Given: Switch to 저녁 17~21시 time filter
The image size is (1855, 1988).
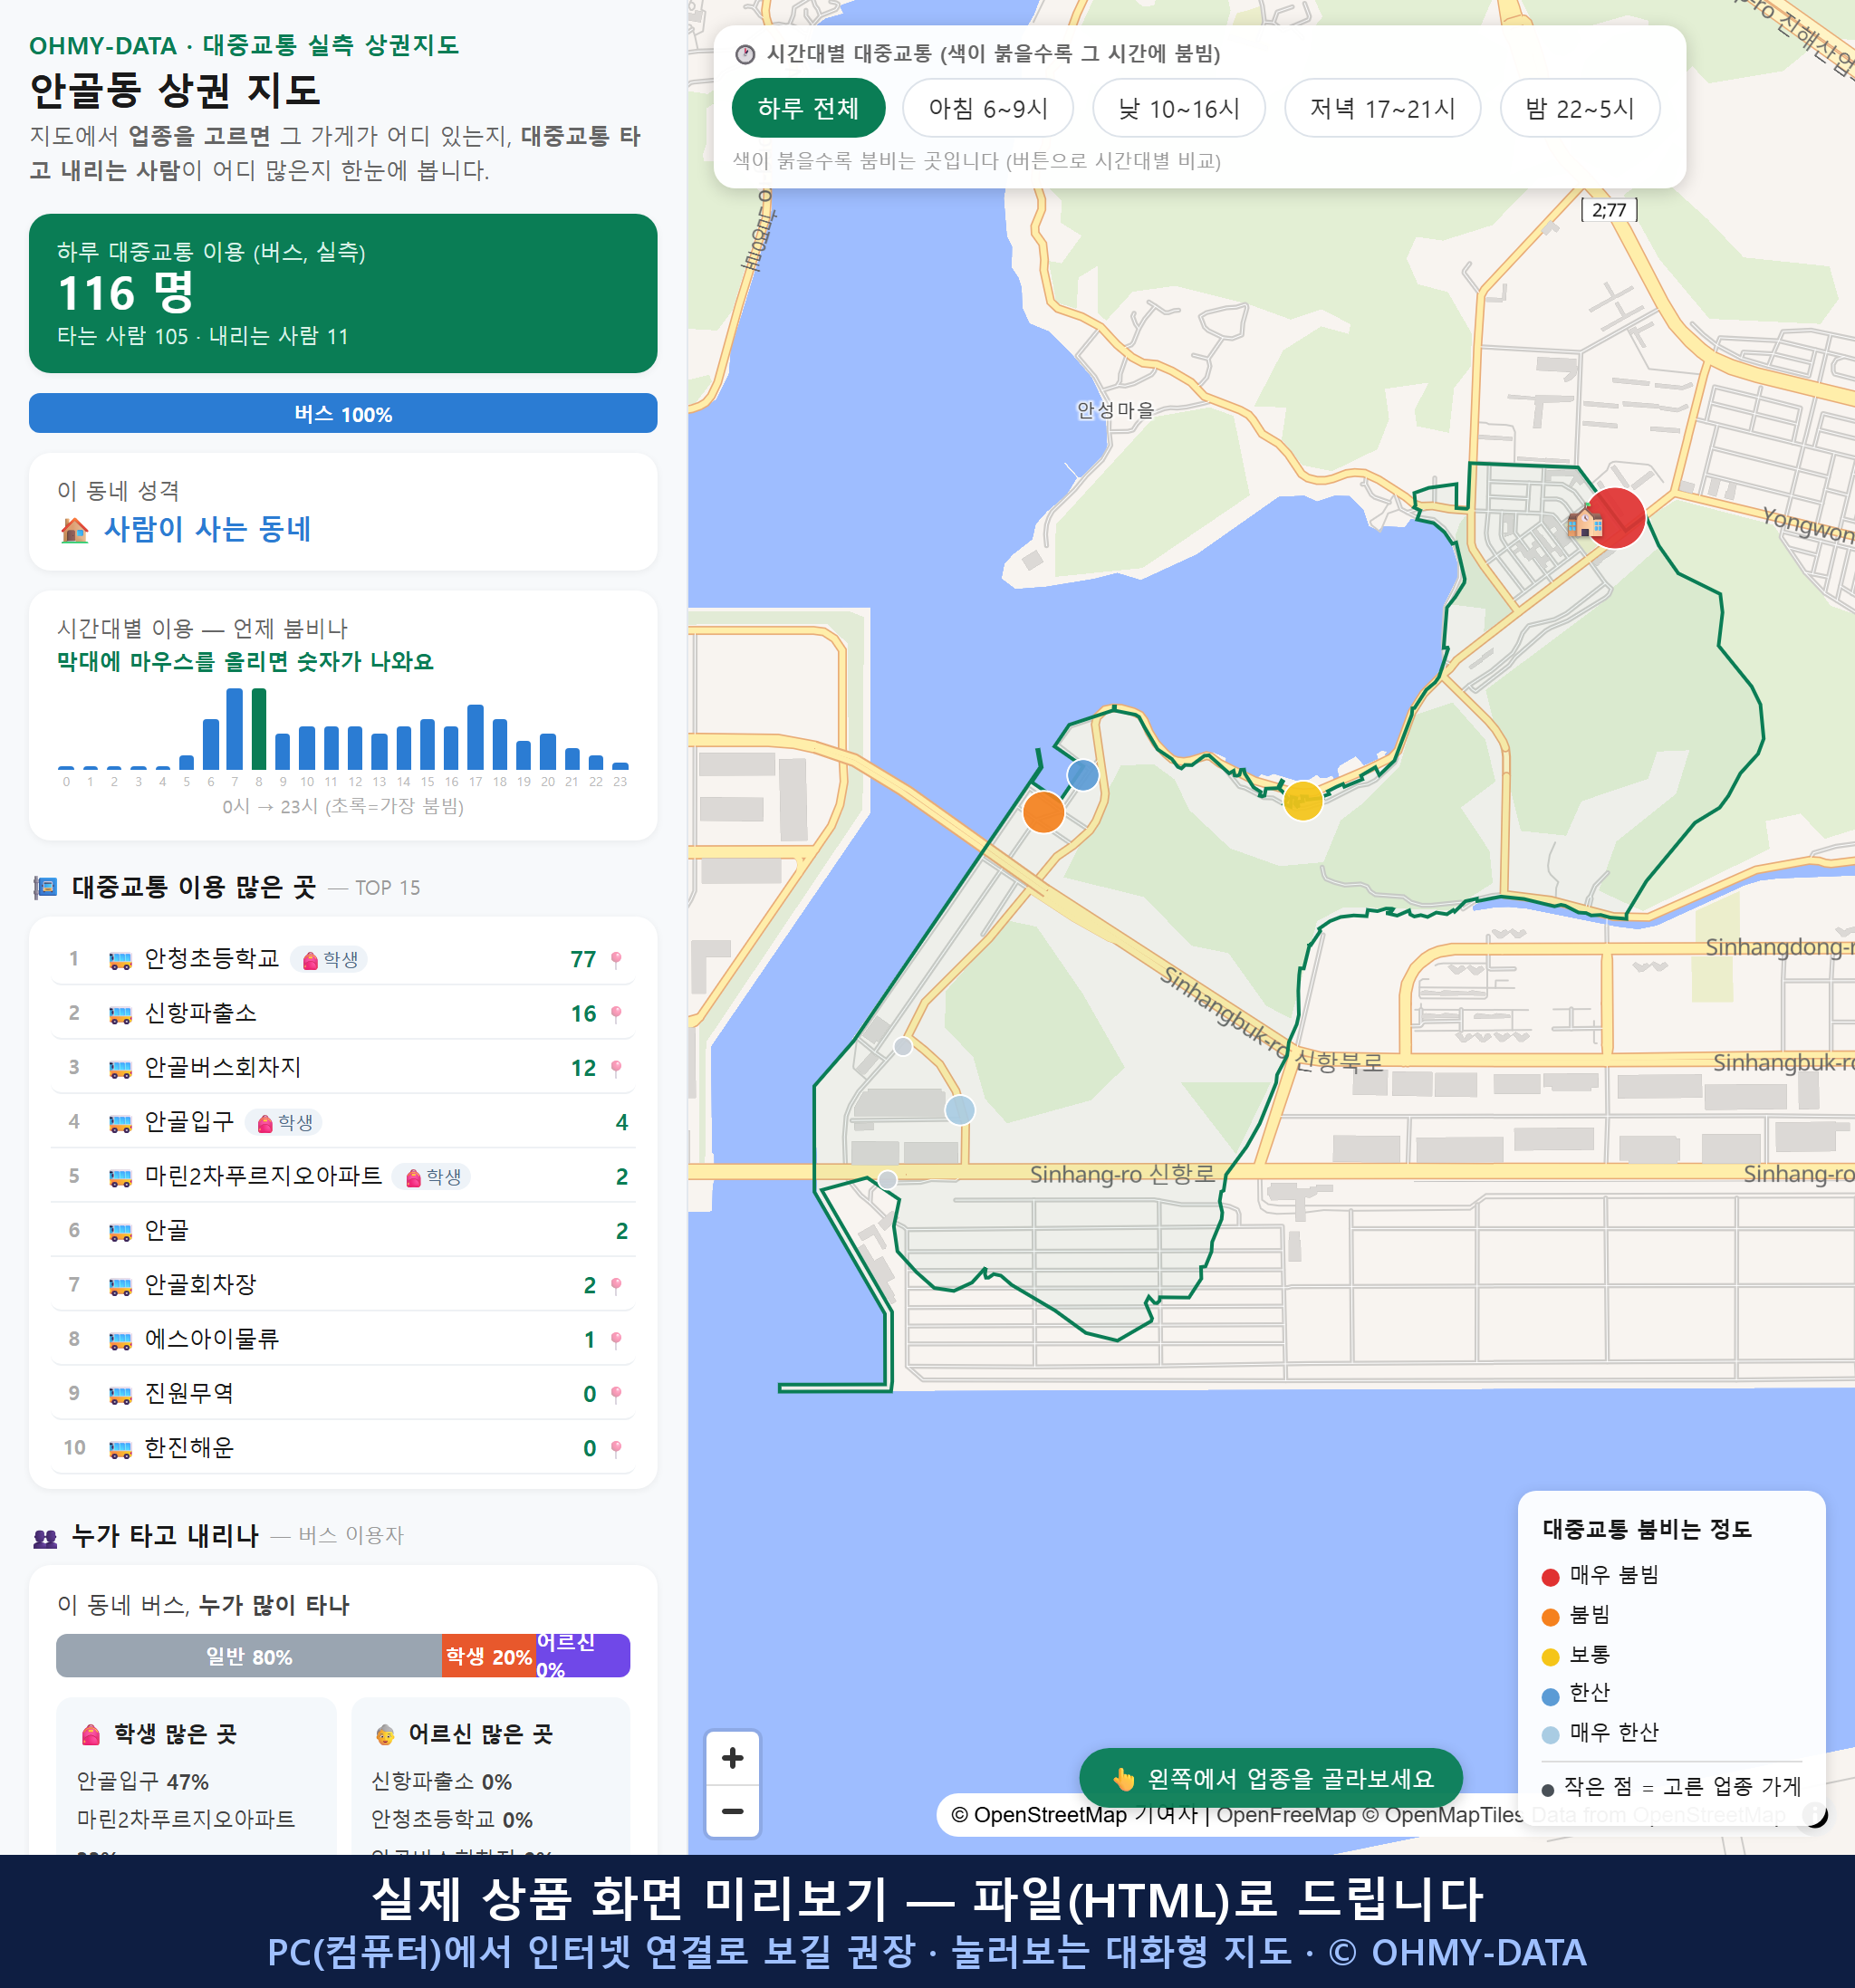Looking at the screenshot, I should pos(1382,108).
